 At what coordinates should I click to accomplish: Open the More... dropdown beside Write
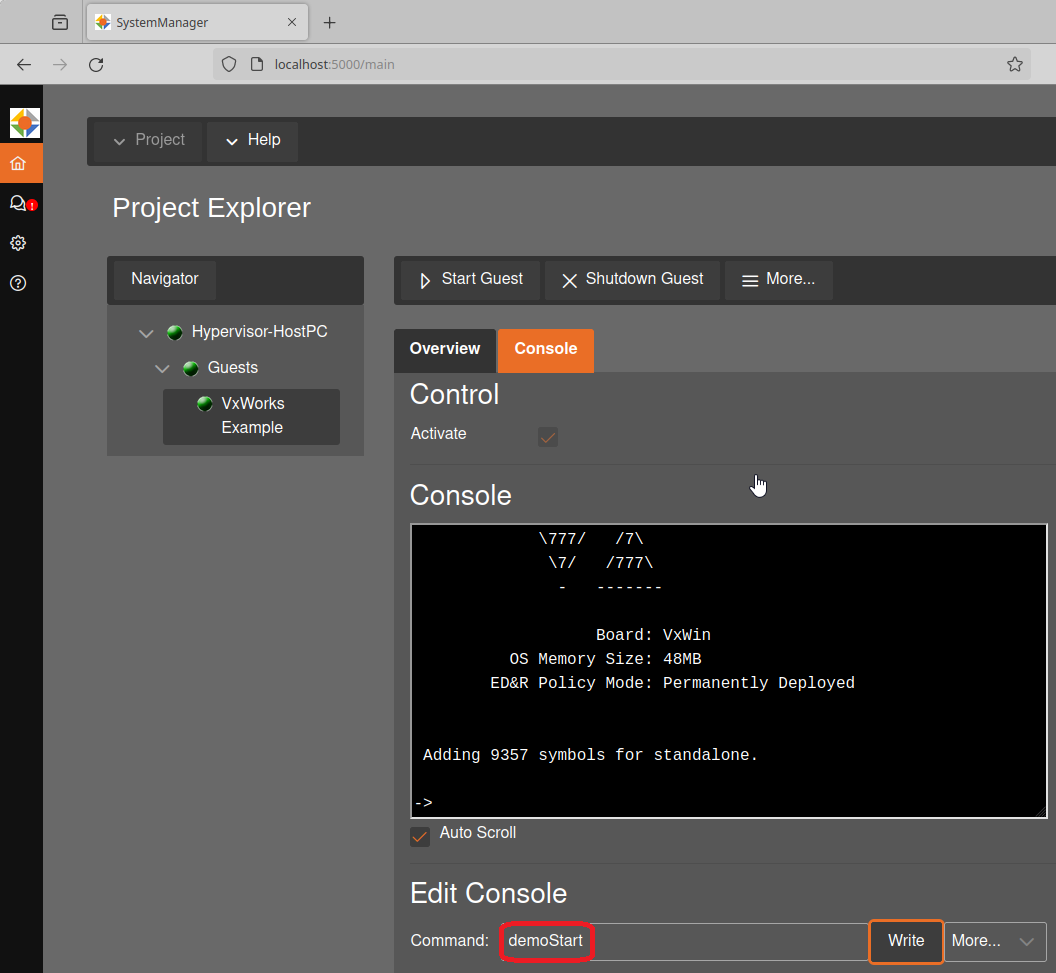click(x=995, y=941)
